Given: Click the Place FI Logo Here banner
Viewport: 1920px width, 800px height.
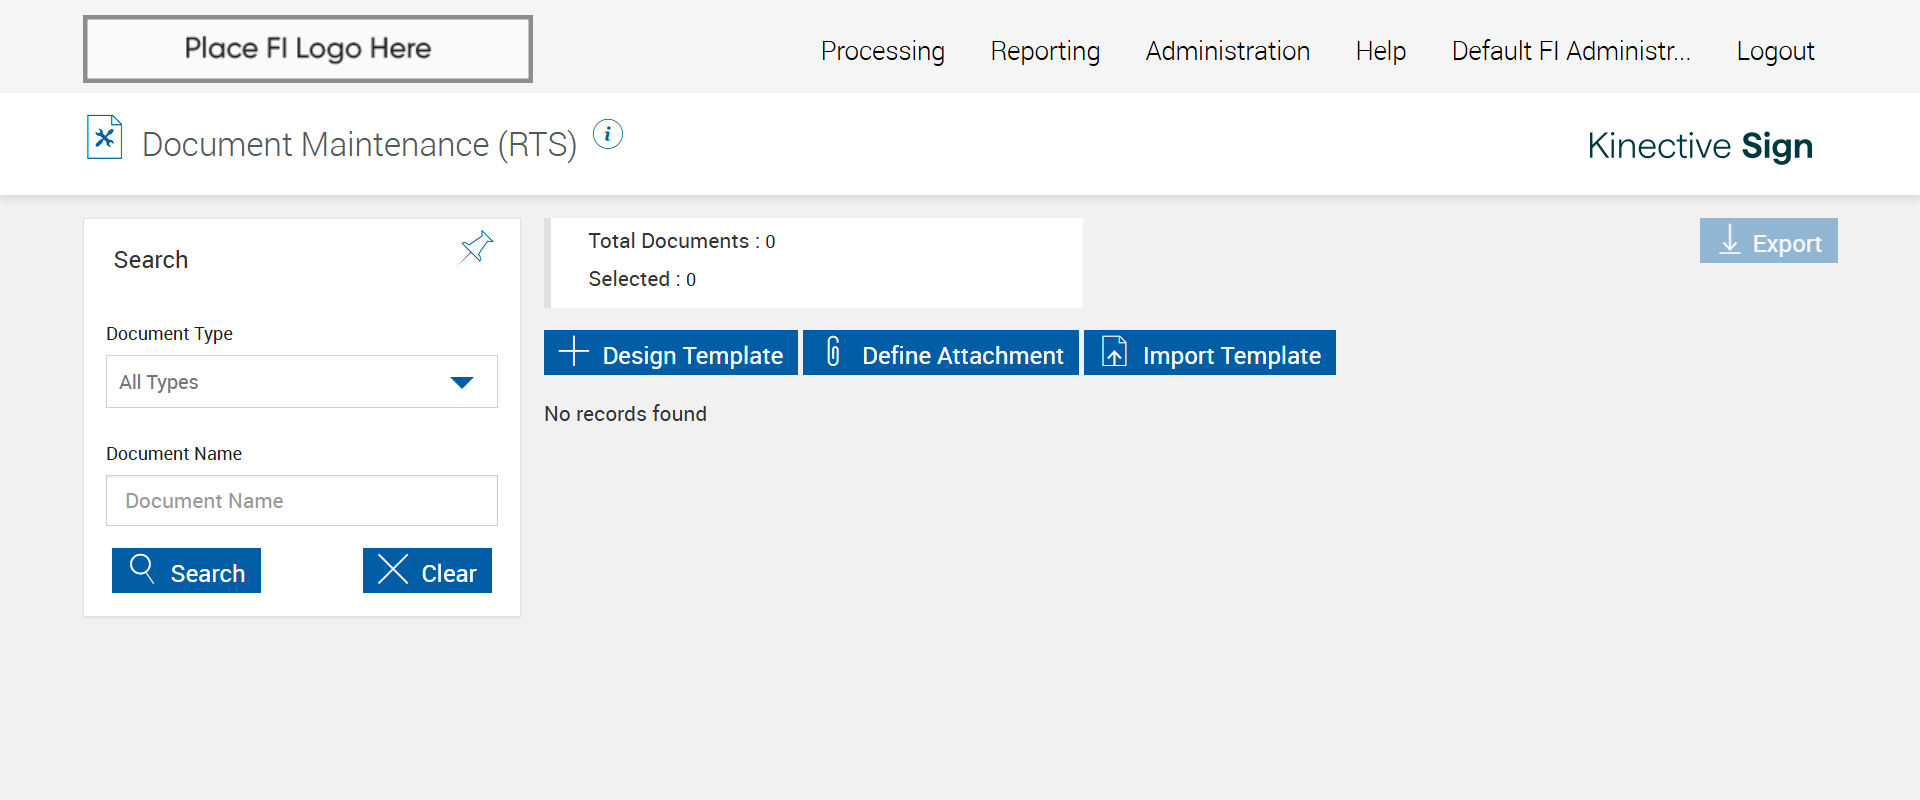Looking at the screenshot, I should click(x=308, y=49).
